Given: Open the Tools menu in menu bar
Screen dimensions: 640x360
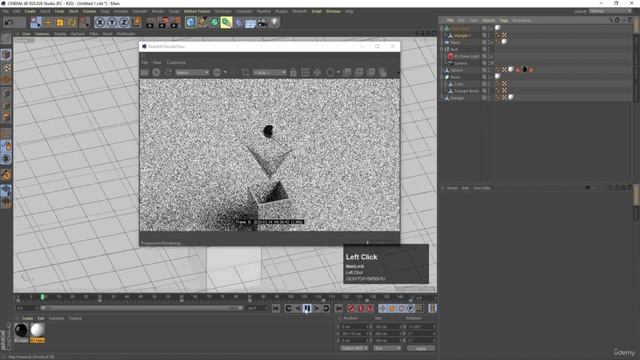Looking at the screenshot, I should pyautogui.click(x=60, y=11).
